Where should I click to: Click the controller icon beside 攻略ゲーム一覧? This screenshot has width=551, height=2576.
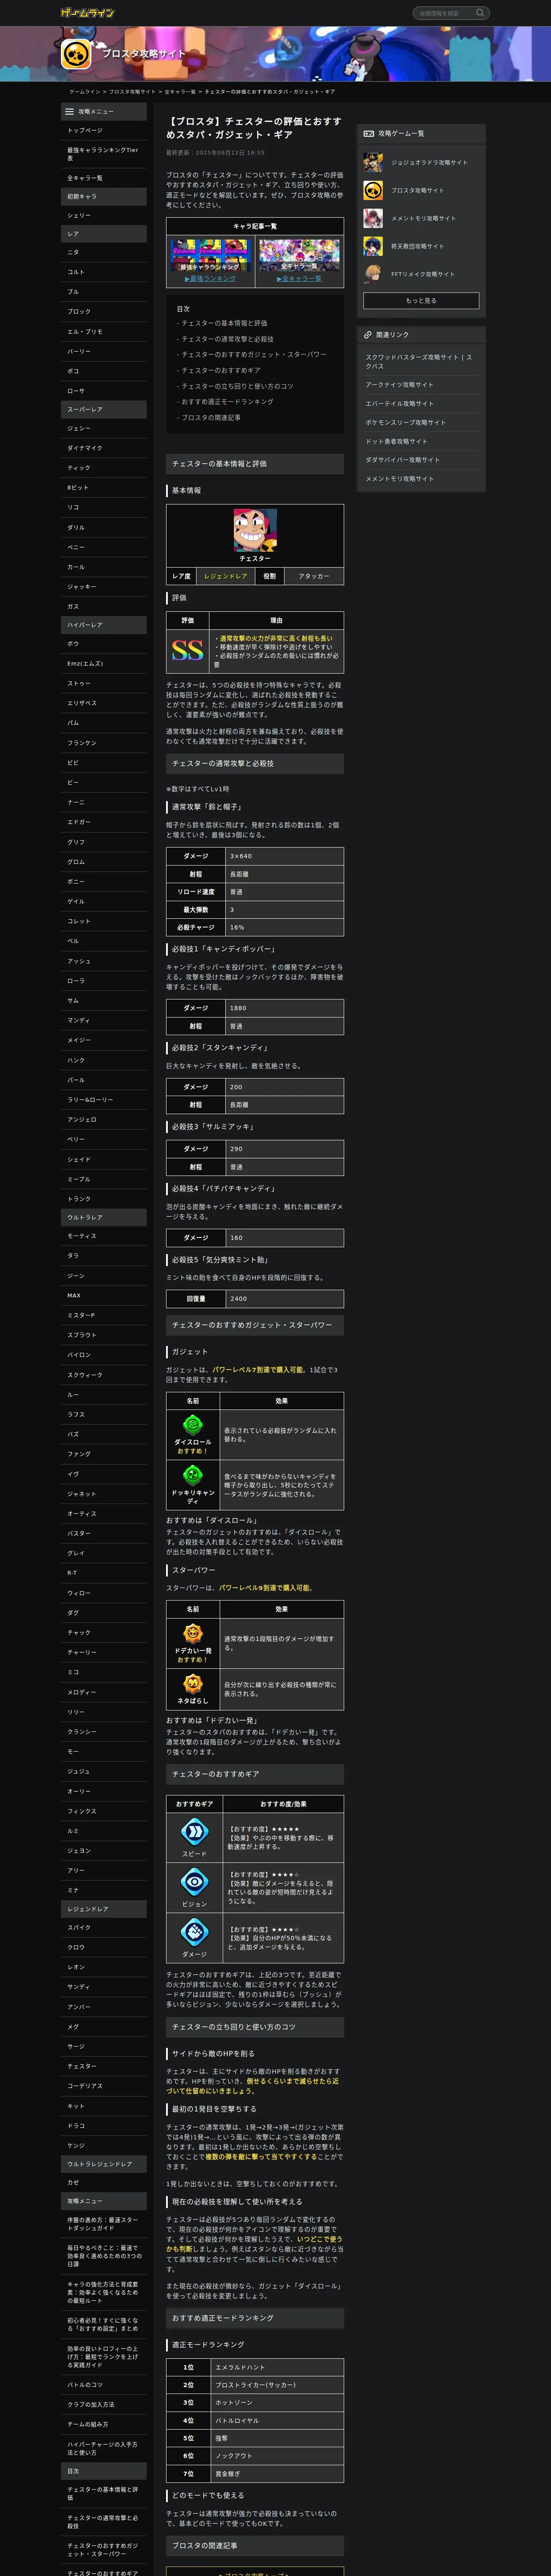(x=368, y=133)
